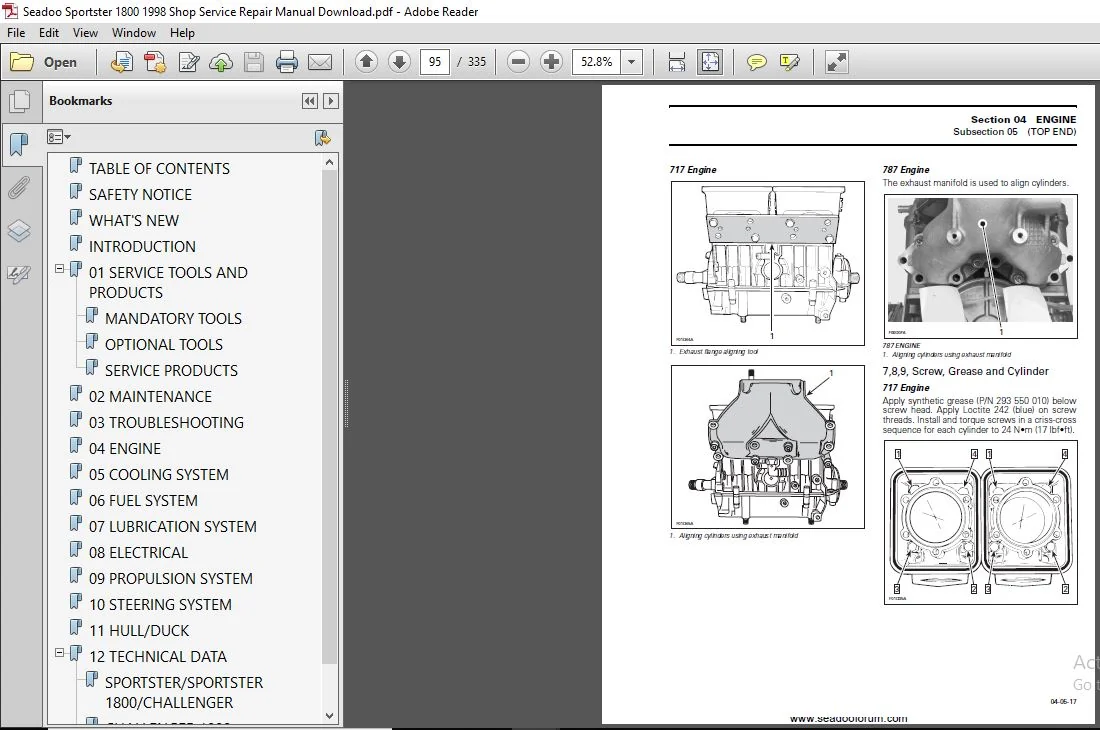Screen dimensions: 1100x730
Task: Zoom in with the plus button
Action: 551,62
